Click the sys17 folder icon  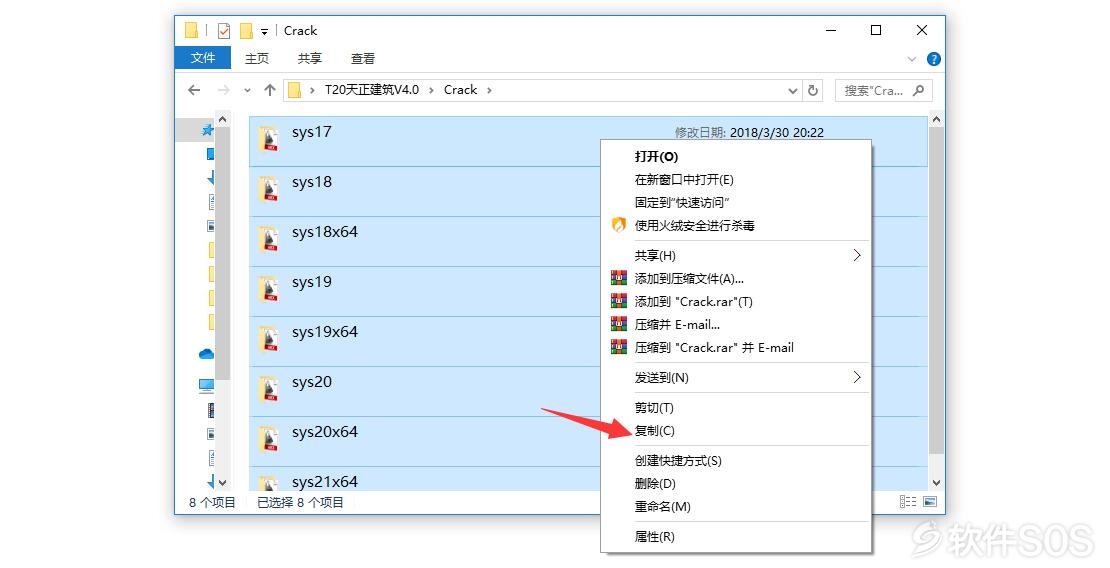(268, 139)
